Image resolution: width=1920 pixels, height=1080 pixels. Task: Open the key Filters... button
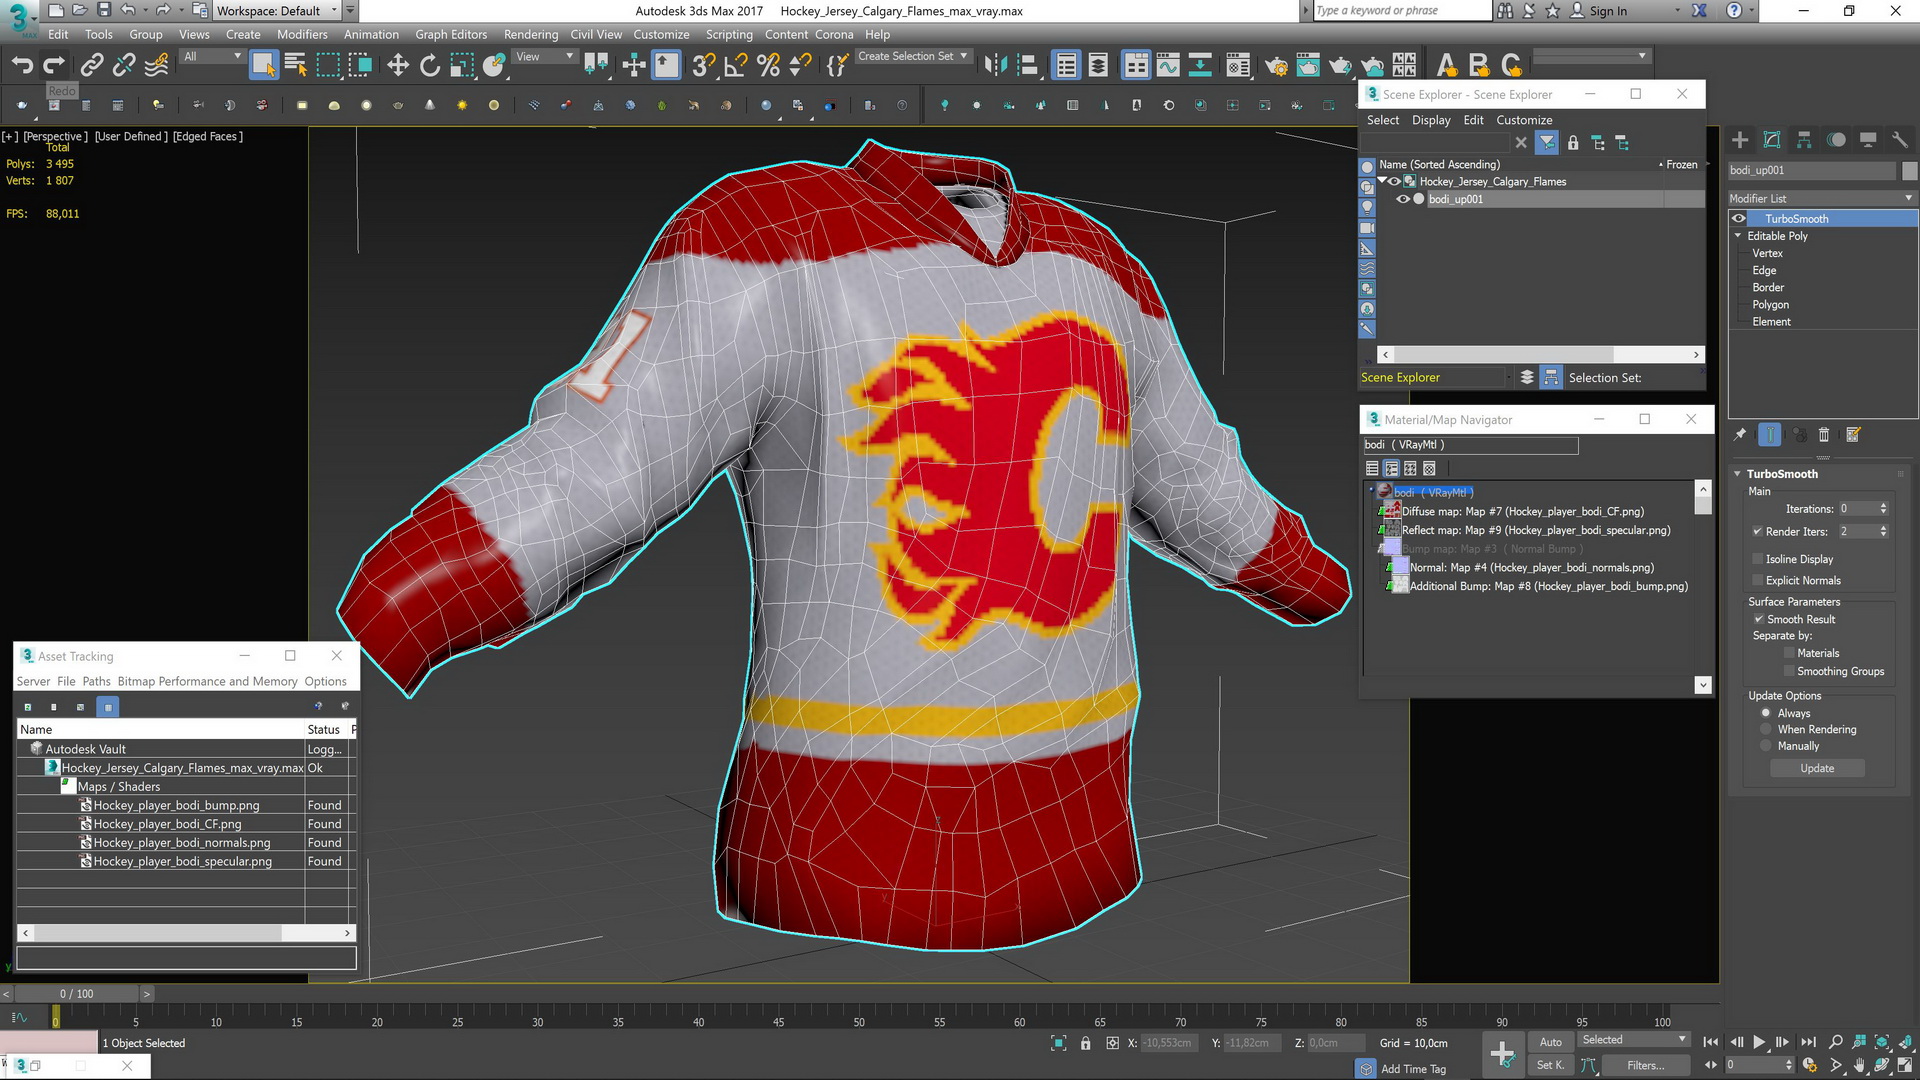click(x=1645, y=1065)
